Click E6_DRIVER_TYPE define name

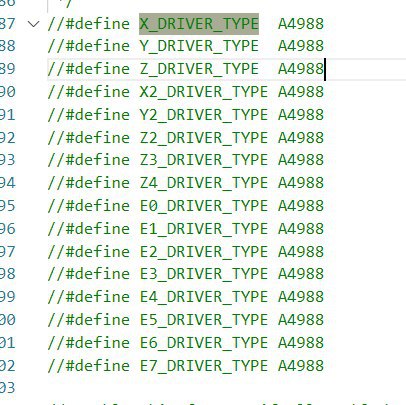pyautogui.click(x=204, y=343)
